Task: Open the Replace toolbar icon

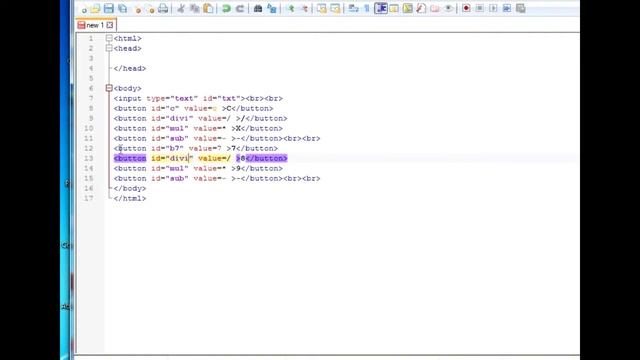Action: click(x=271, y=8)
